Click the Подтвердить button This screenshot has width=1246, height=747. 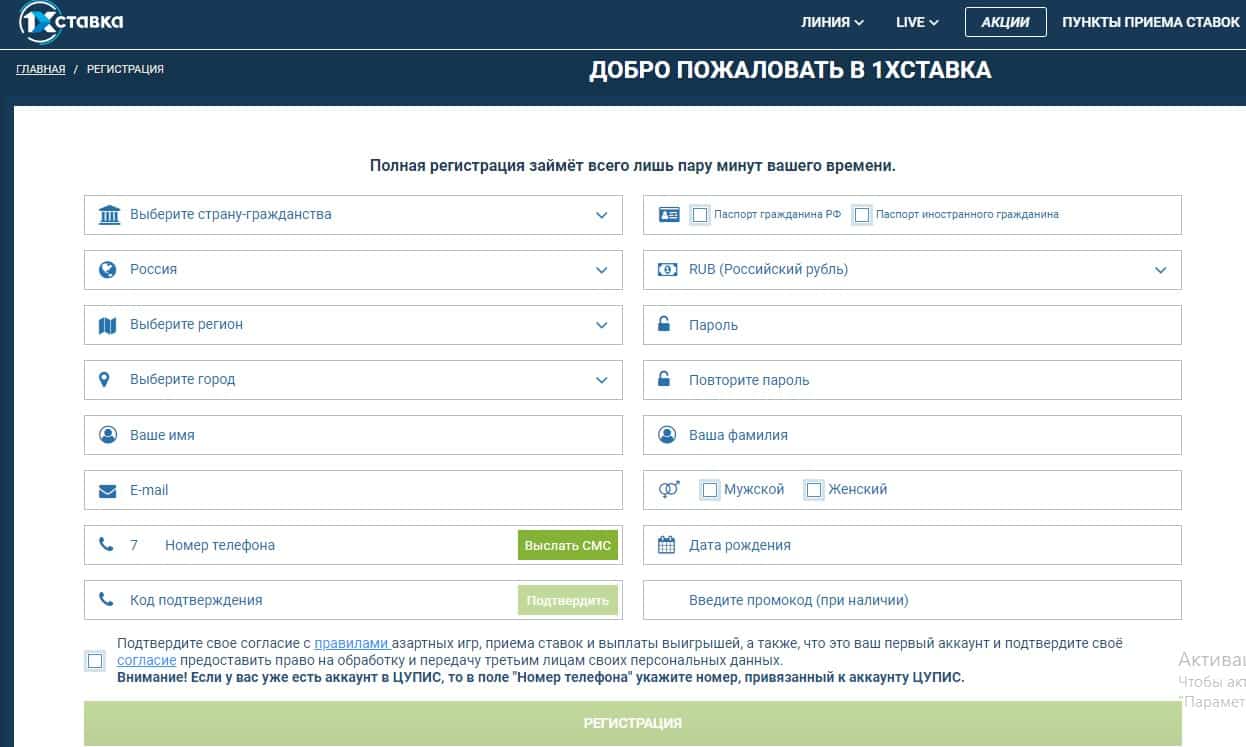(x=568, y=600)
